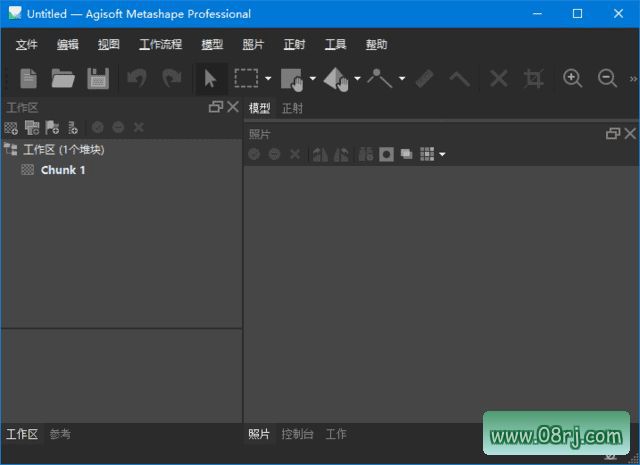Click the Open project folder icon
The image size is (640, 465).
(x=63, y=78)
